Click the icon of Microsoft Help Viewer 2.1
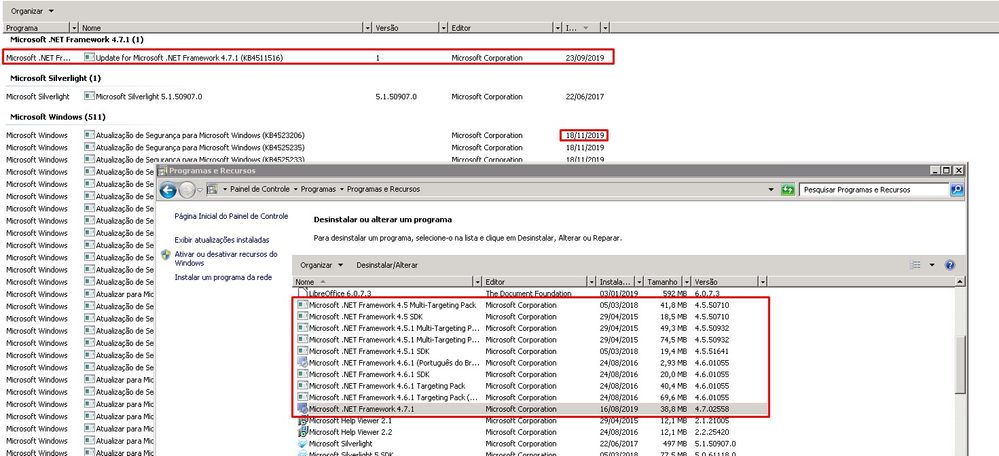The height and width of the screenshot is (456, 999). tap(303, 421)
